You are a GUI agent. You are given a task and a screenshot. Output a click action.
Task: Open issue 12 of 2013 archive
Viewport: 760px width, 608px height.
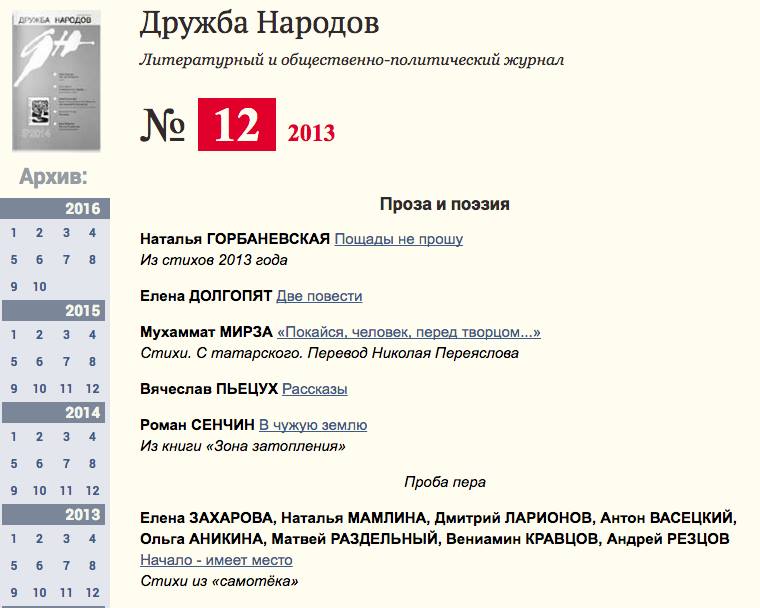92,592
